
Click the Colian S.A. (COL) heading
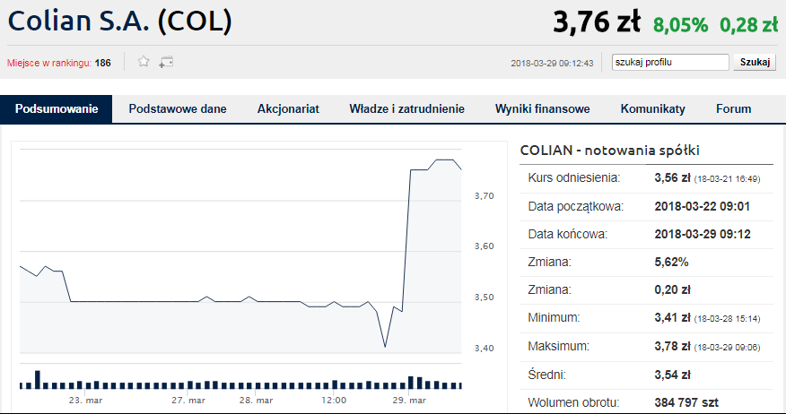tap(120, 21)
